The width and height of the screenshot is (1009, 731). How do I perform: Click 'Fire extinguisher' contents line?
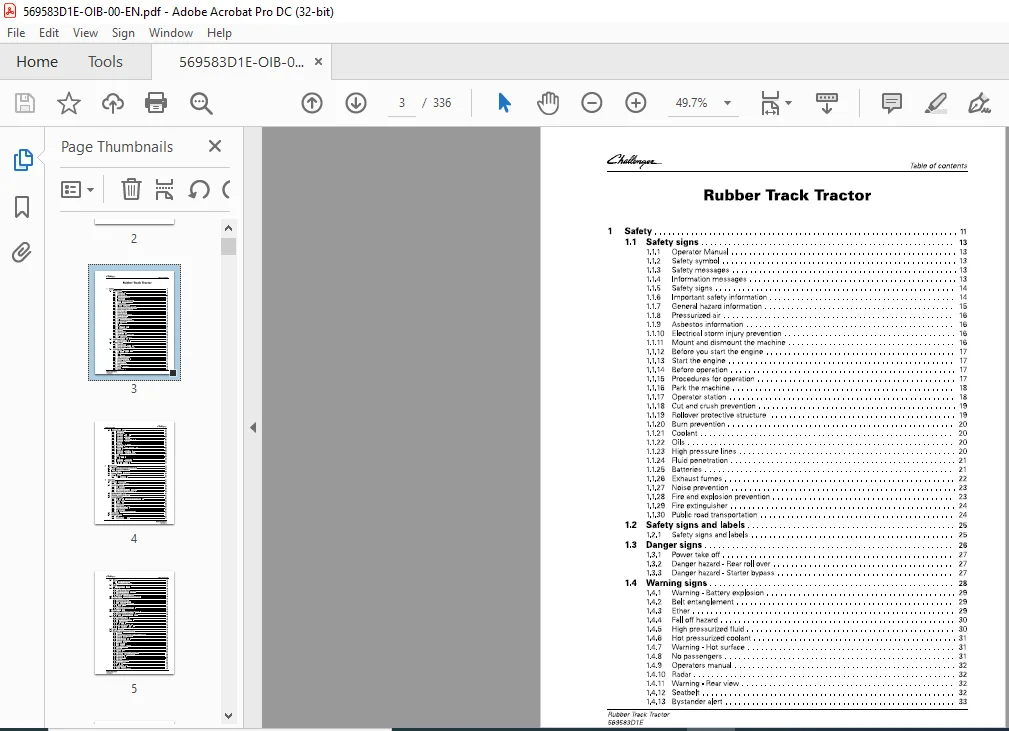[x=699, y=506]
